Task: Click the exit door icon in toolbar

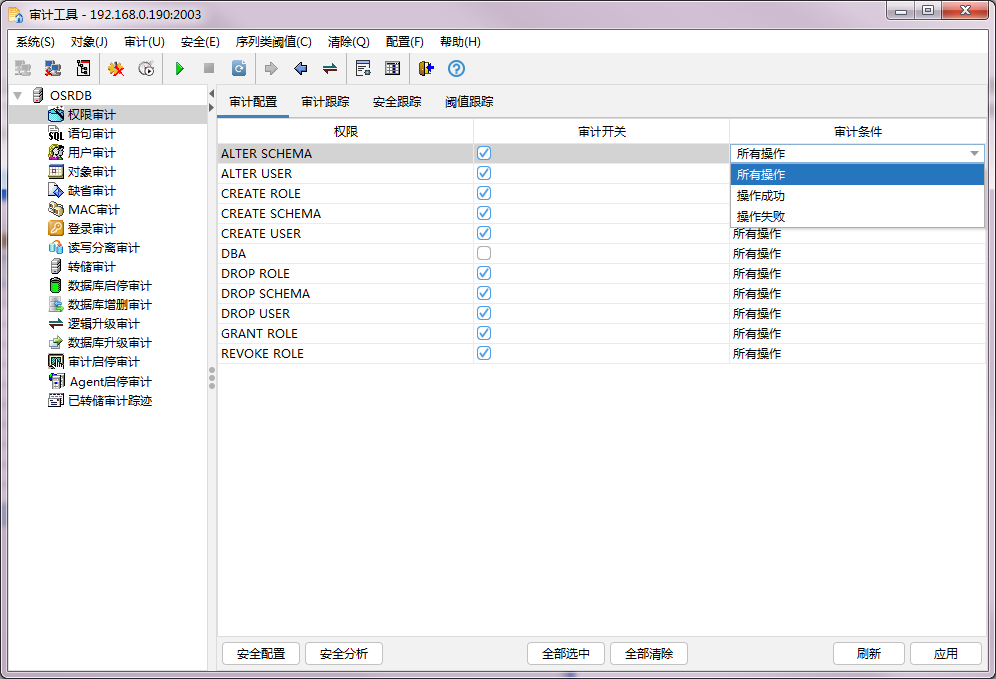Action: (x=426, y=69)
